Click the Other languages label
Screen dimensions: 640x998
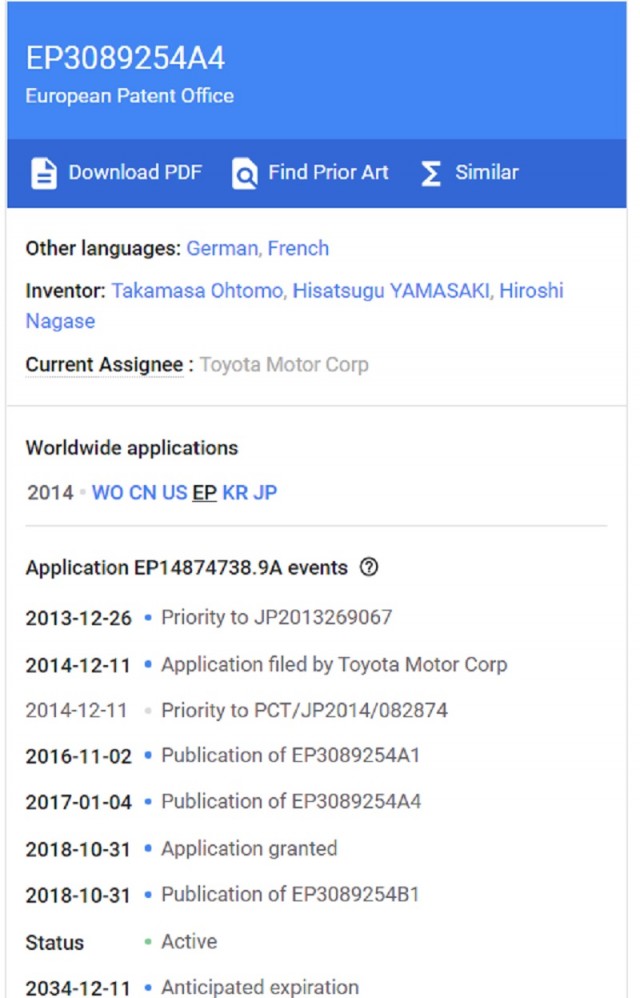pyautogui.click(x=104, y=248)
